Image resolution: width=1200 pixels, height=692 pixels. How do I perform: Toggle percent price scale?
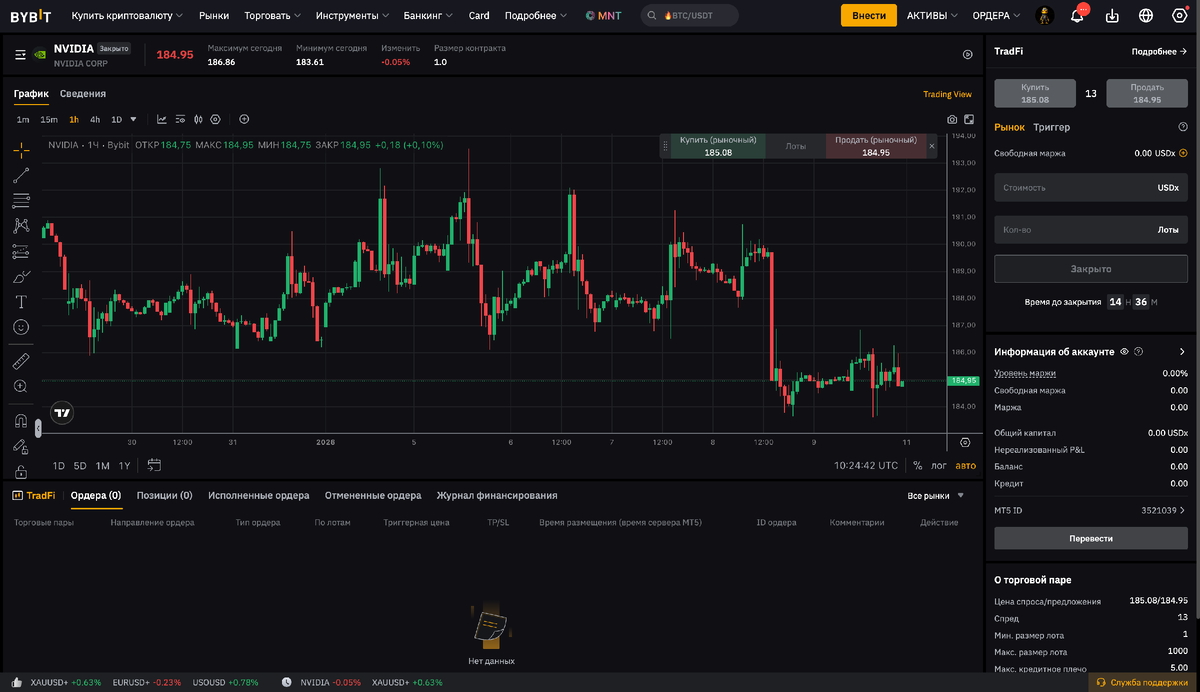click(917, 465)
